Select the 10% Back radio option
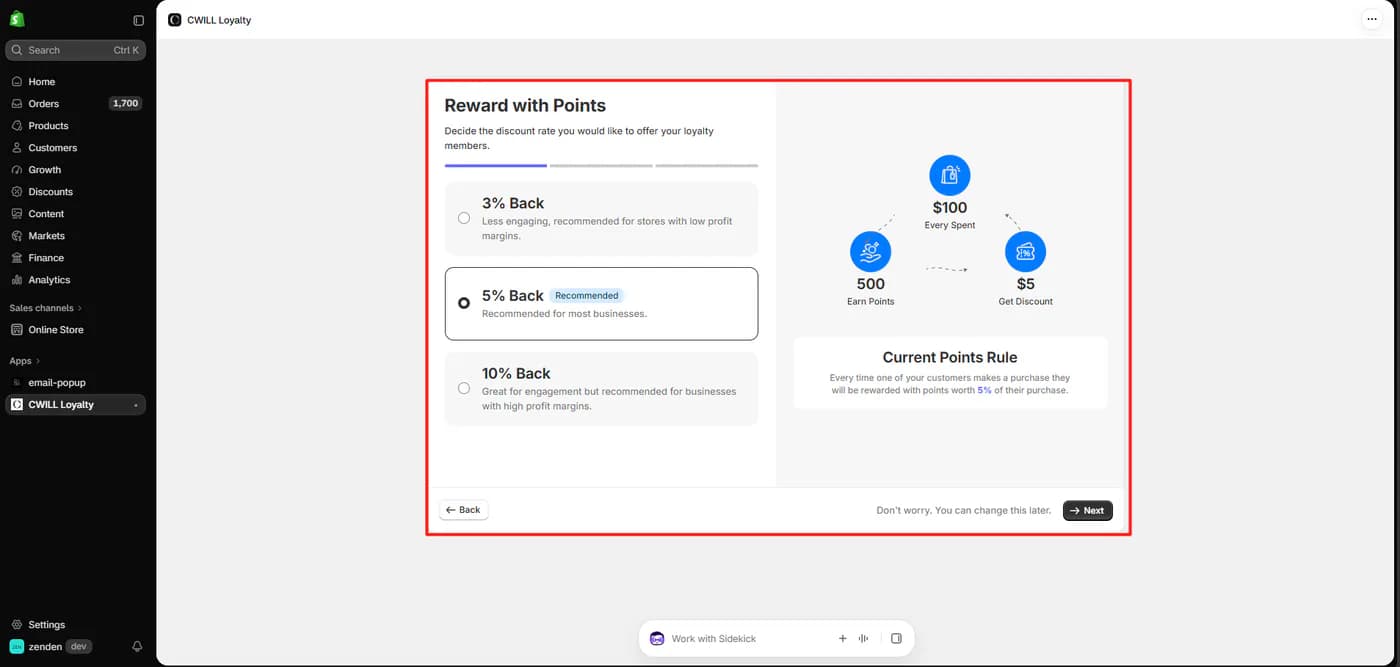This screenshot has height=667, width=1400. (x=464, y=388)
